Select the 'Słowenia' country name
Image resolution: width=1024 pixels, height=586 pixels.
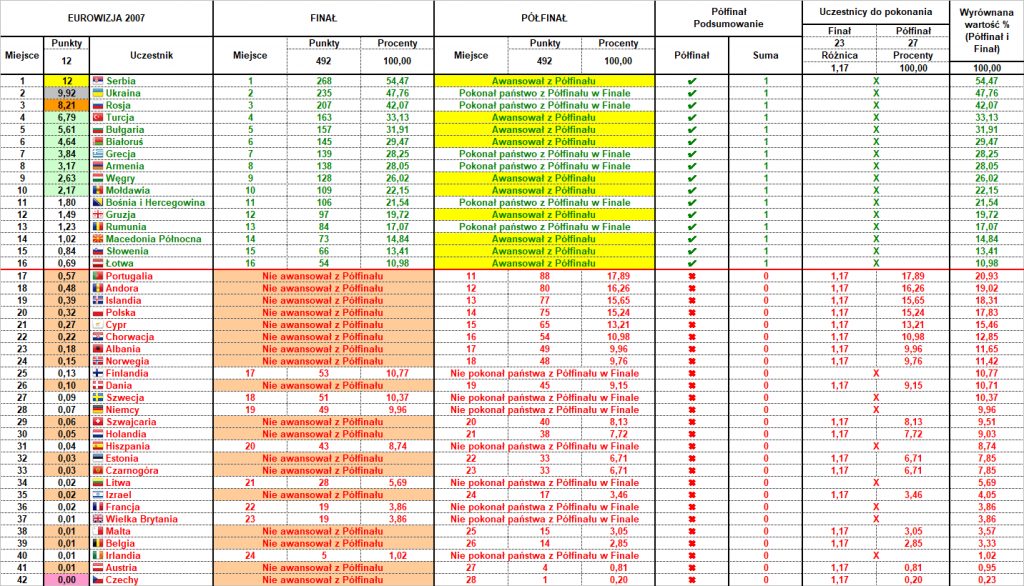point(127,252)
